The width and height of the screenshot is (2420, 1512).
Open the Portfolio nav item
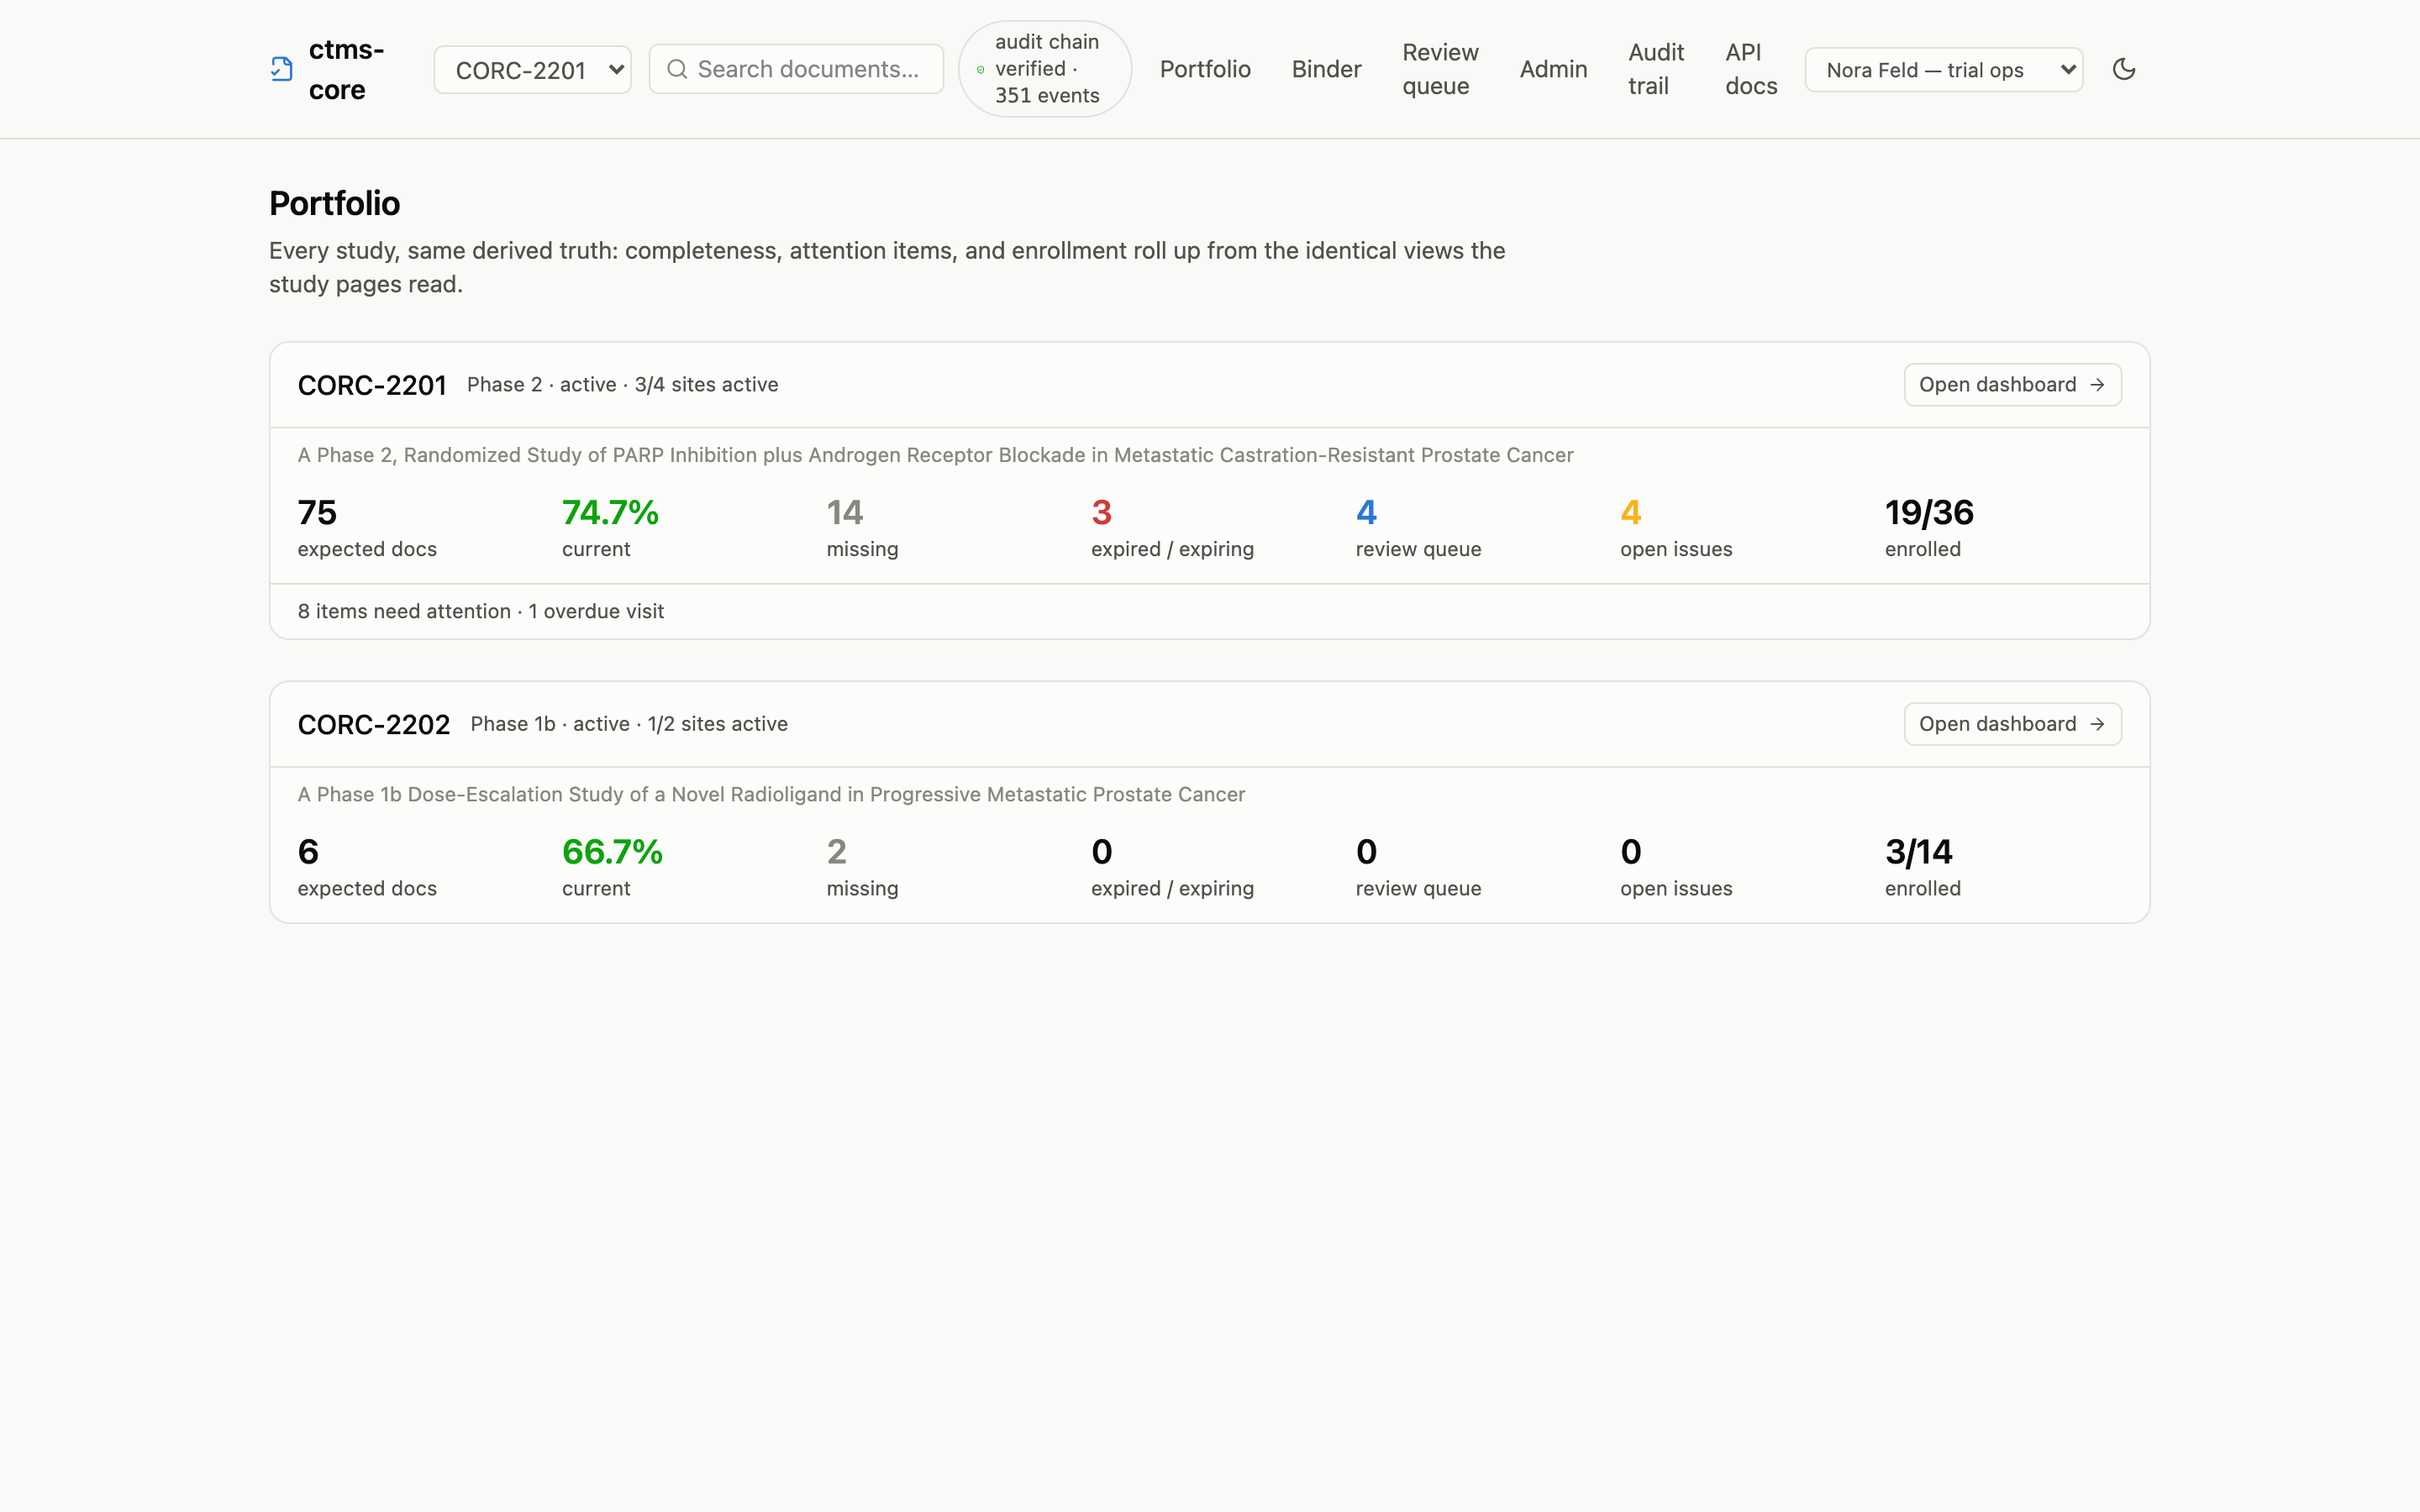coord(1205,69)
